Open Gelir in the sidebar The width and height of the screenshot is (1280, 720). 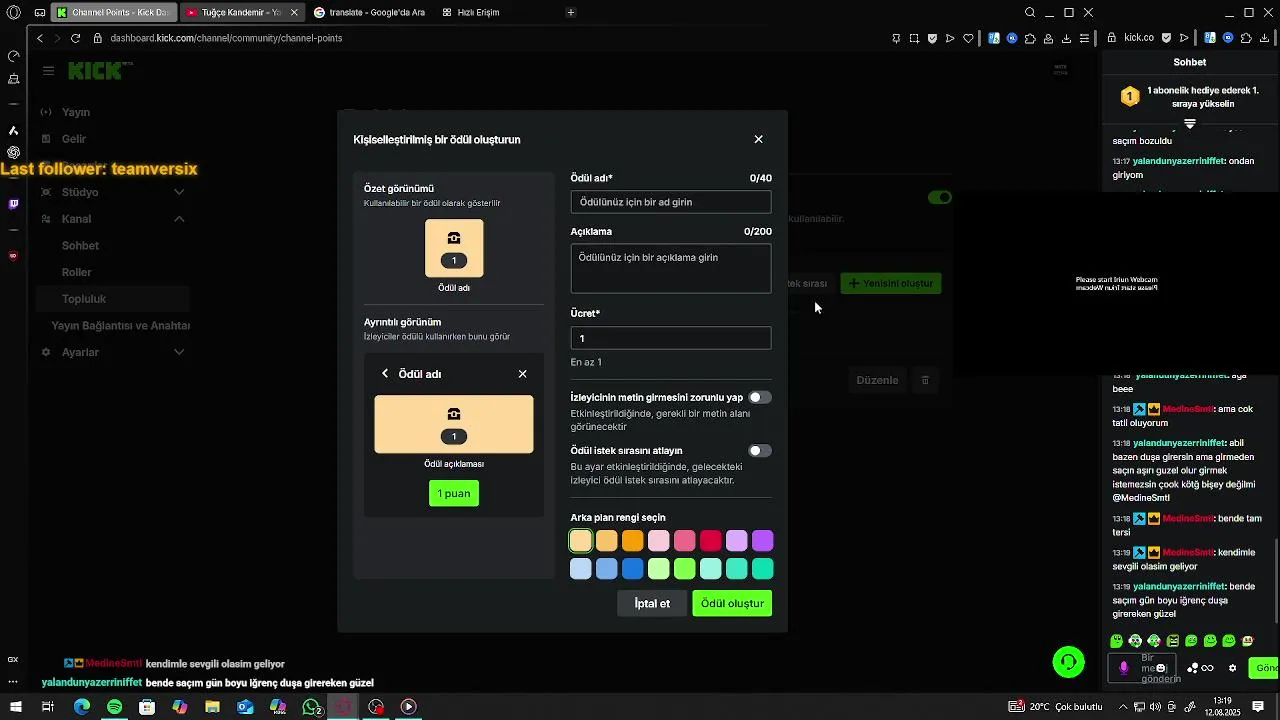coord(74,139)
